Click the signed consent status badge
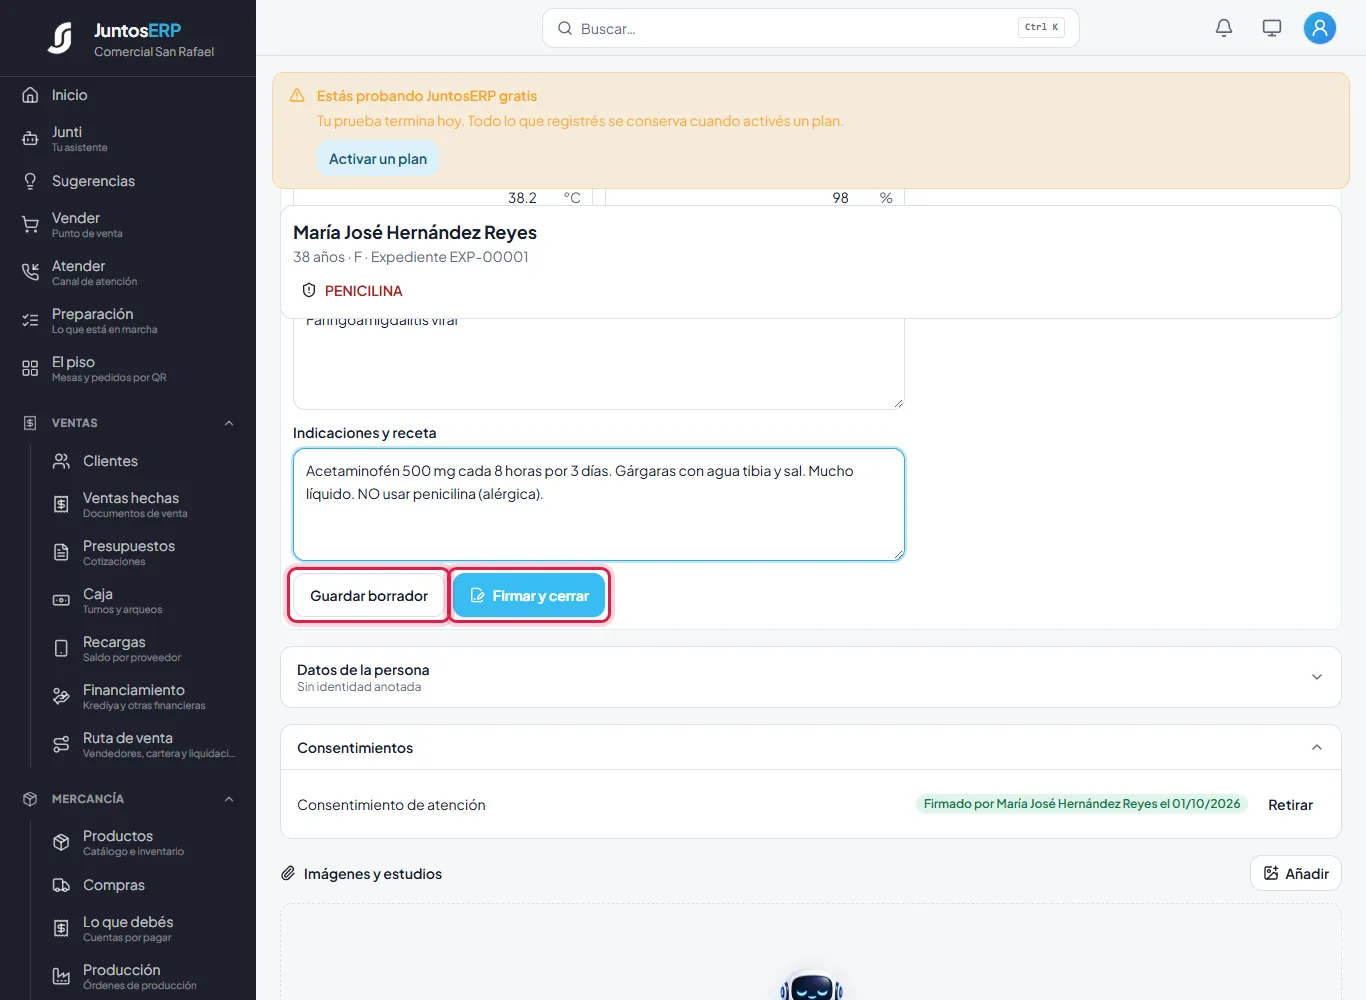Screen dimensions: 1366x1000 [x=1082, y=804]
